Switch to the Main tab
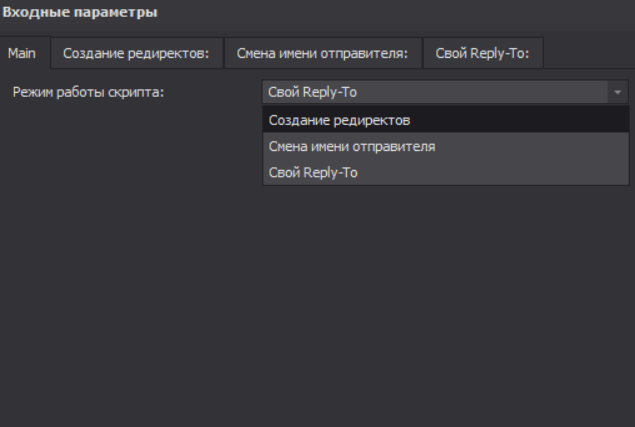This screenshot has height=427, width=635. click(22, 53)
